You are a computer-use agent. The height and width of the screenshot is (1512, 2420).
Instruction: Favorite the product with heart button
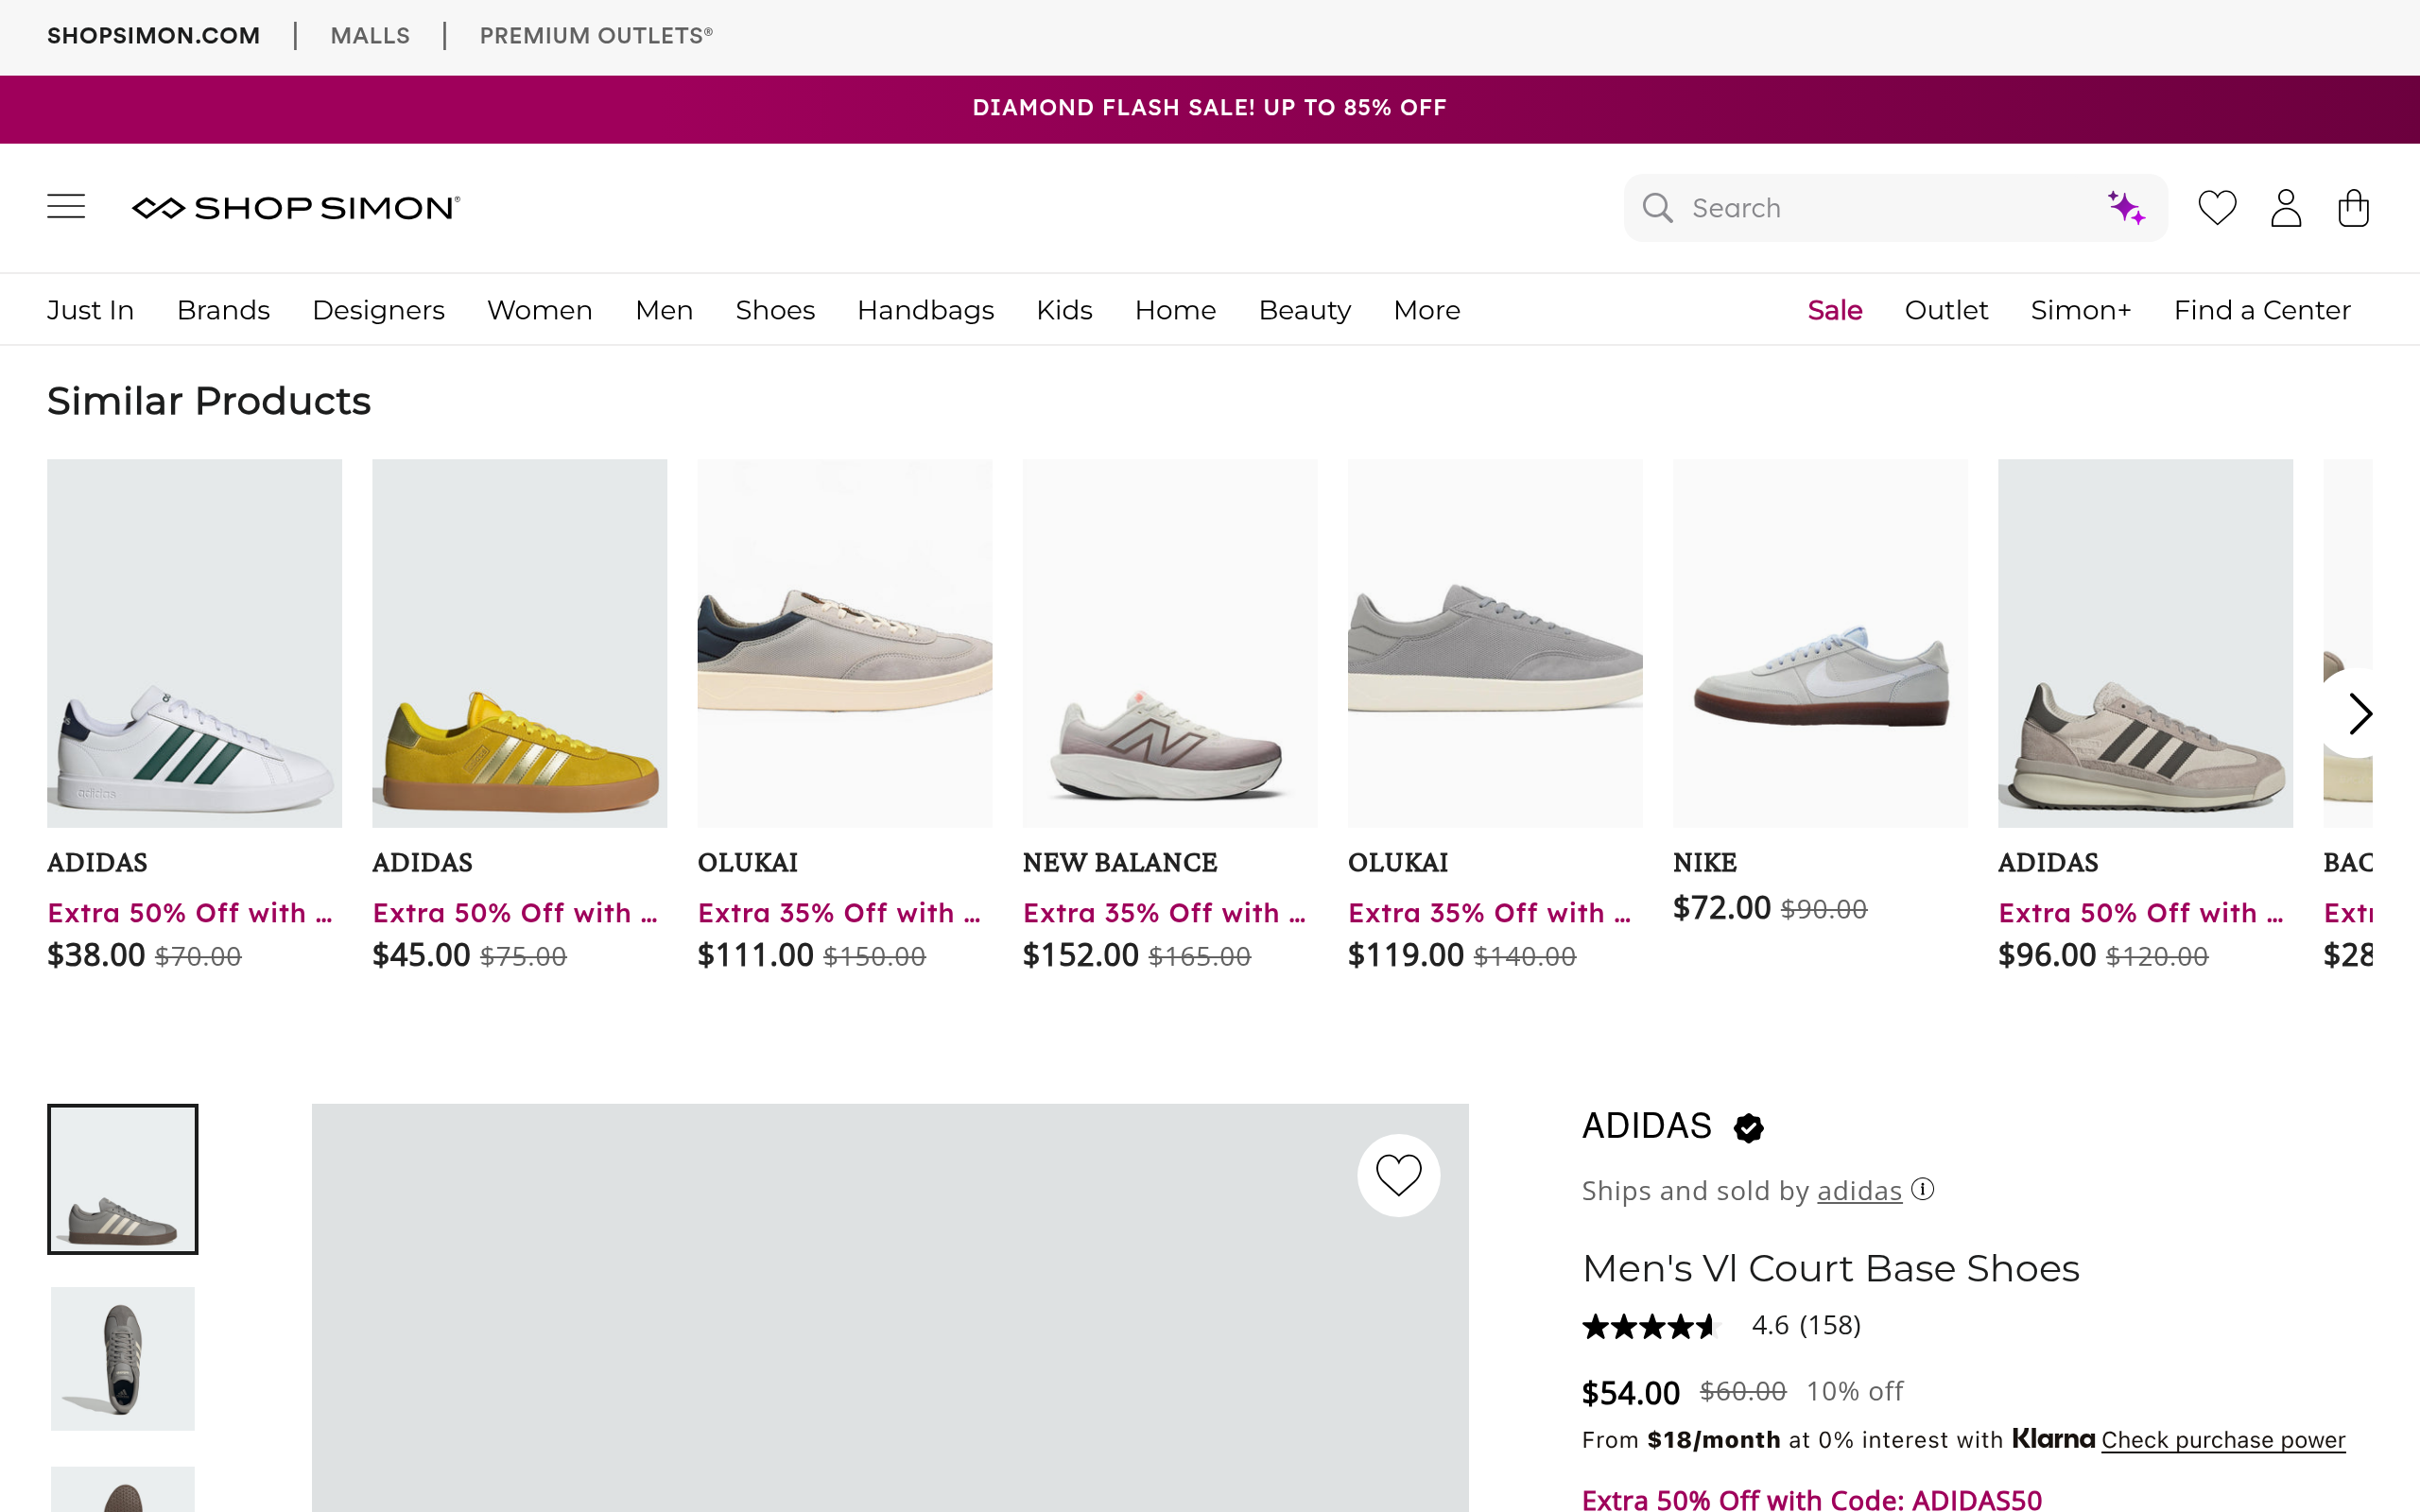1398,1175
